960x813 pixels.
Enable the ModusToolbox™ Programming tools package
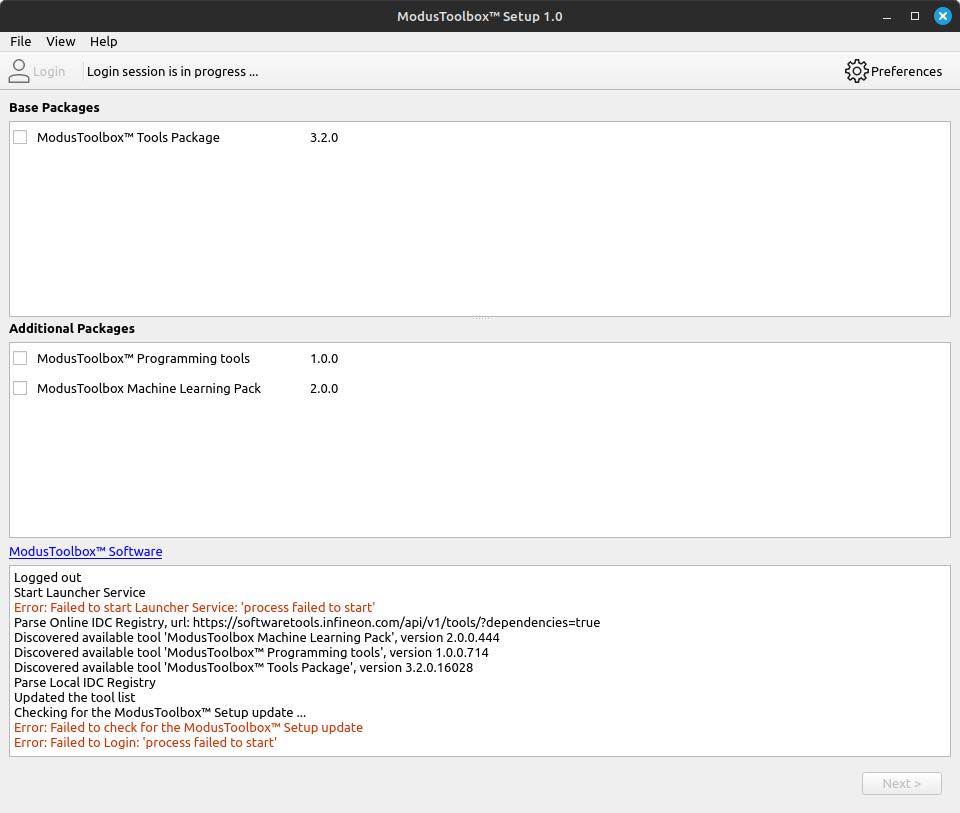coord(20,358)
